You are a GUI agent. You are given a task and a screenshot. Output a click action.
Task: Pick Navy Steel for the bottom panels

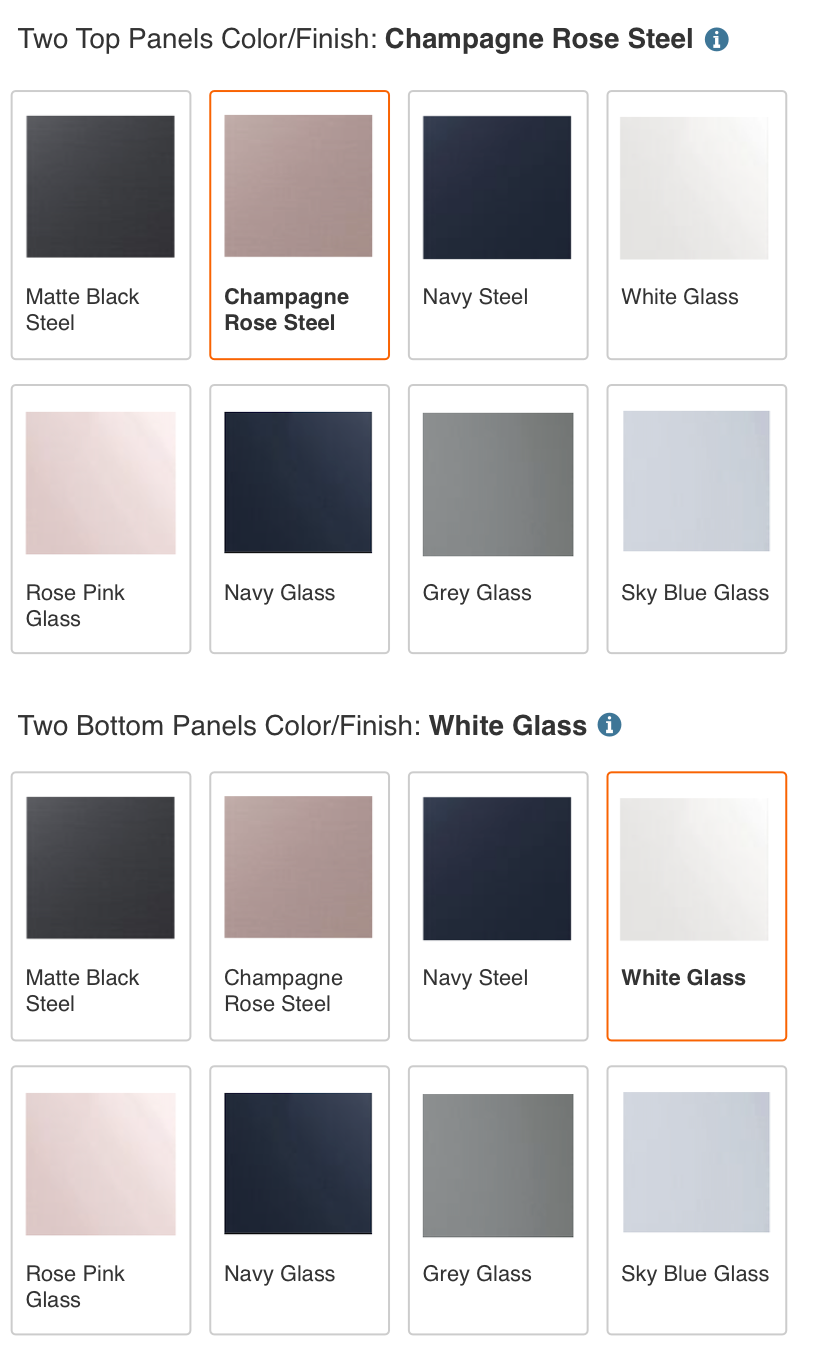coord(498,906)
